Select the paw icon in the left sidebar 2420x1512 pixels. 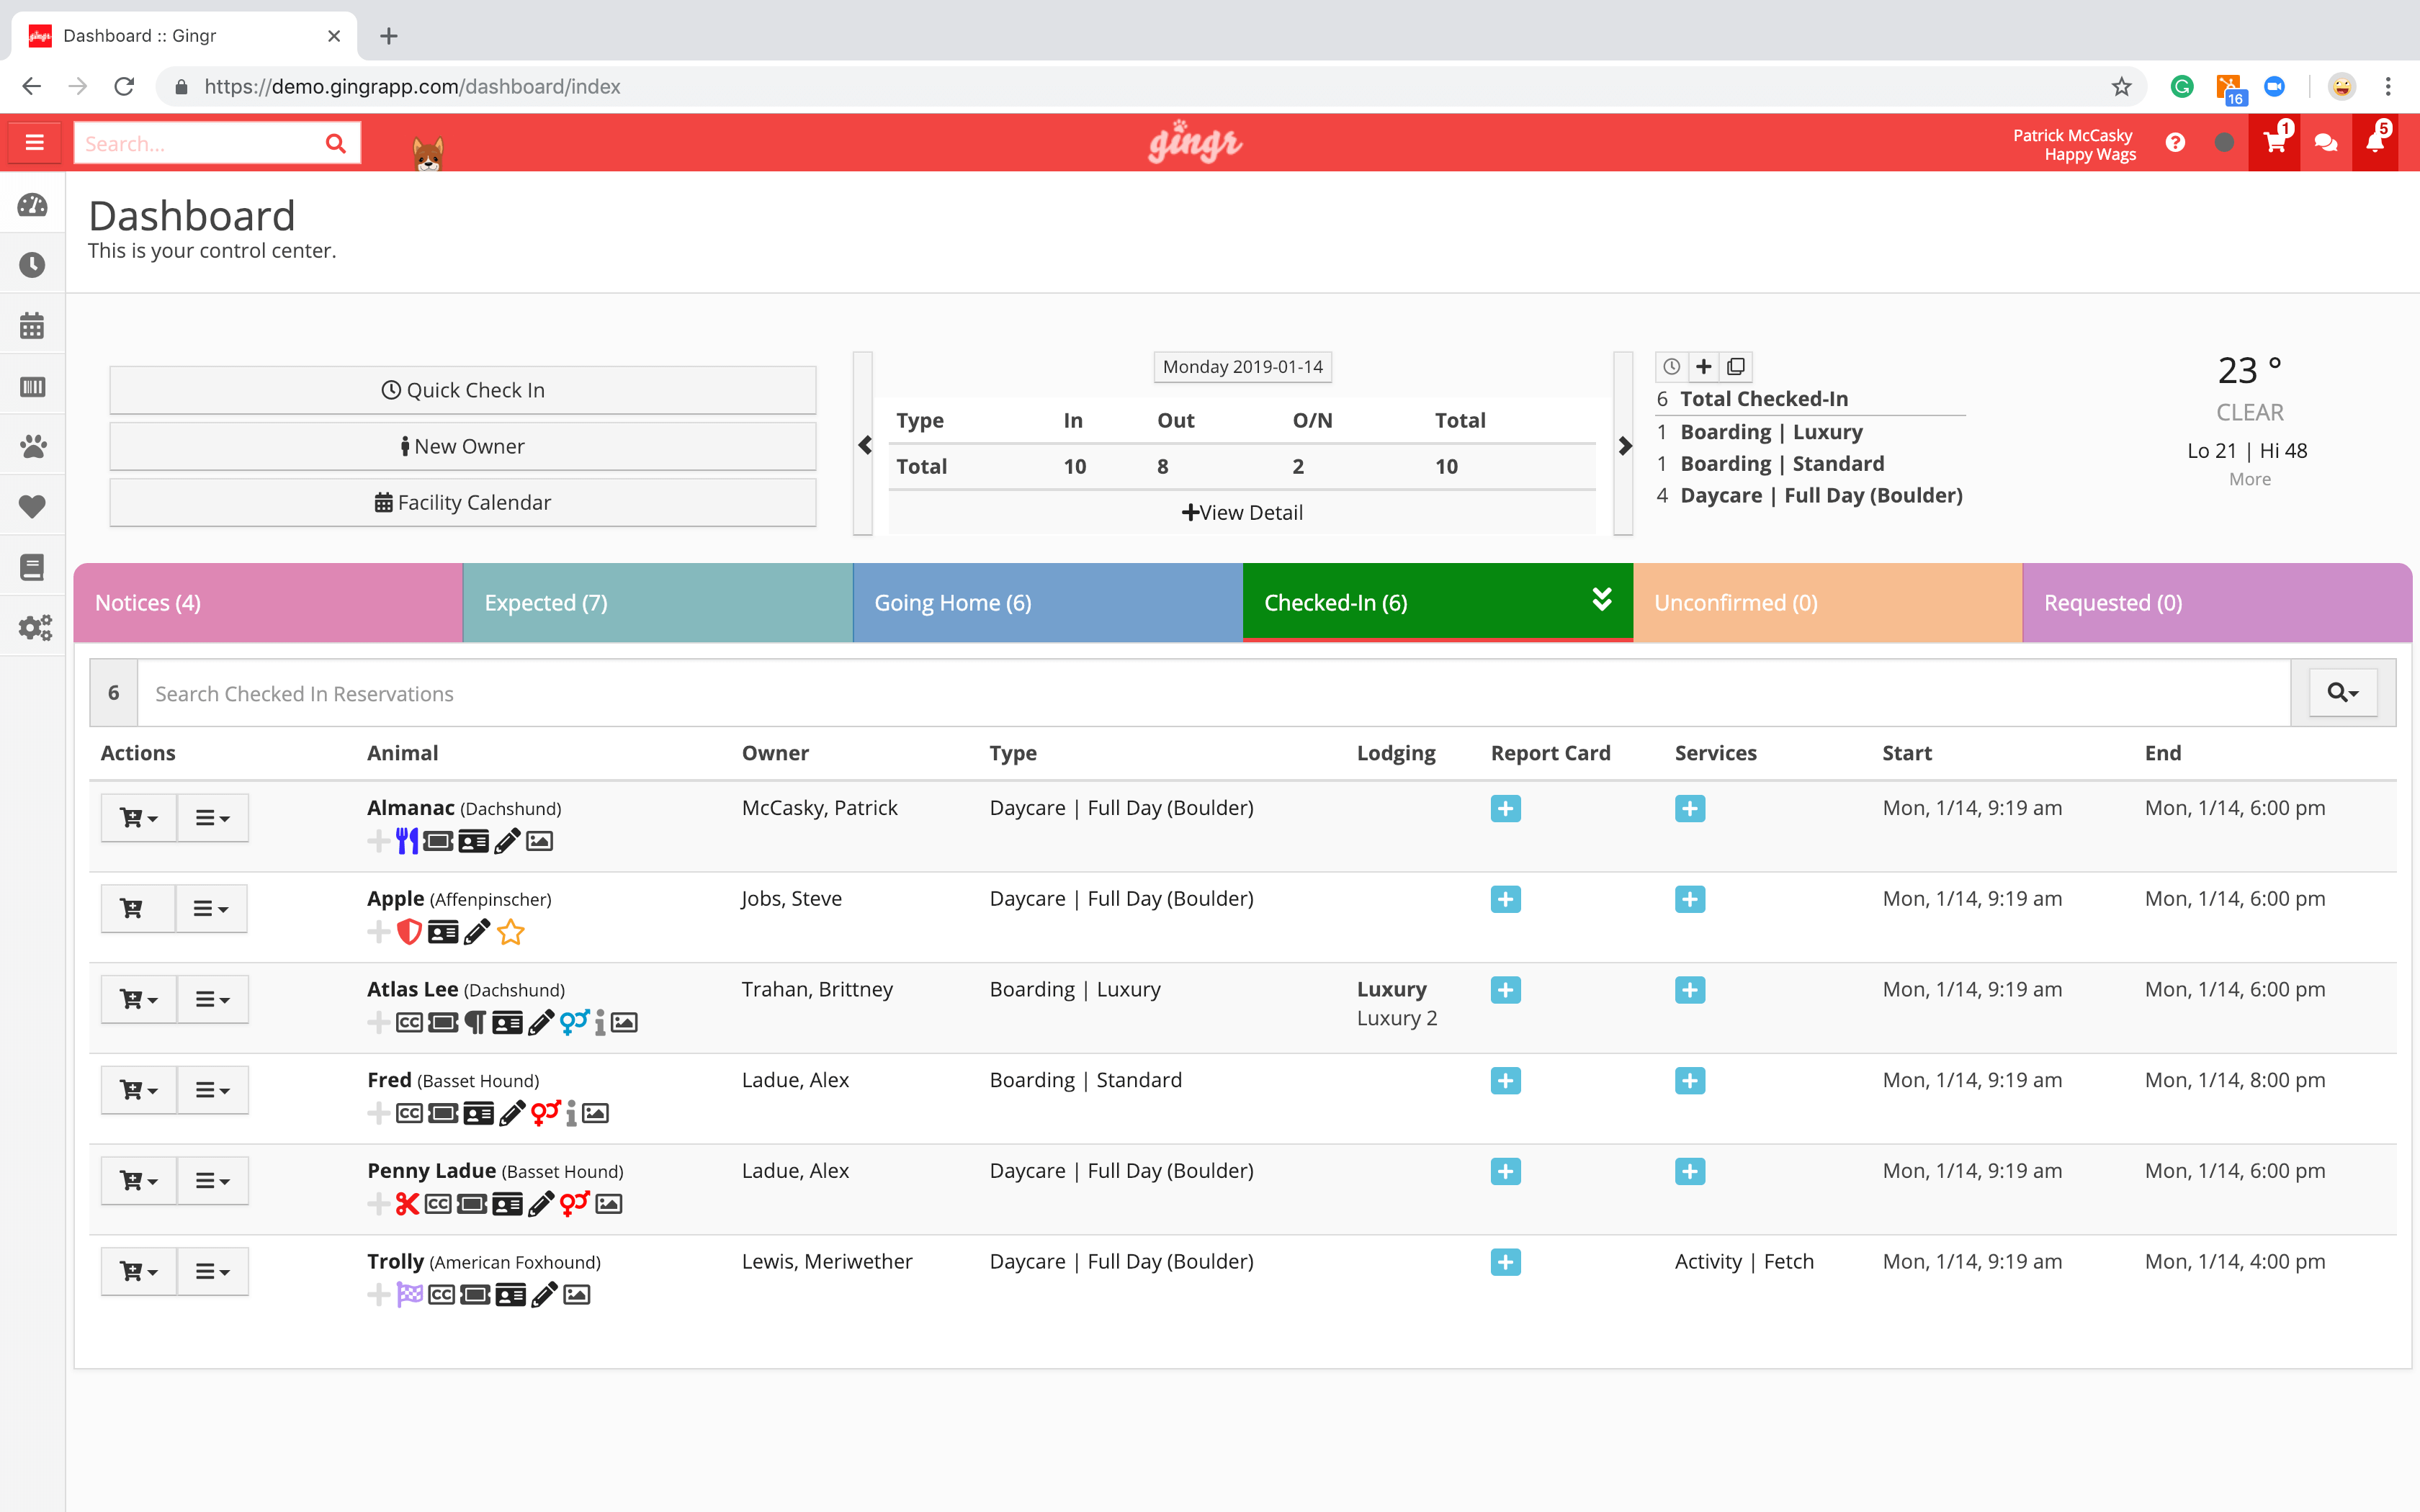pyautogui.click(x=31, y=446)
